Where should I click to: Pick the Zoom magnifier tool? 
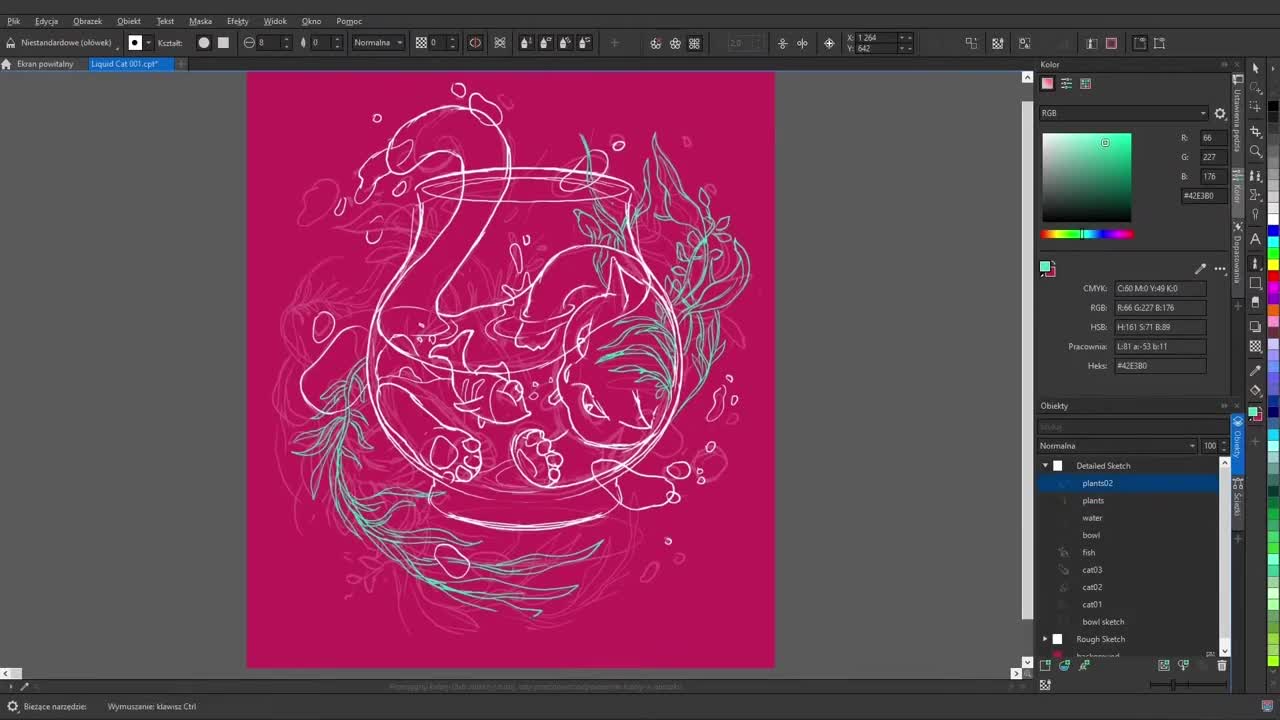click(1256, 152)
